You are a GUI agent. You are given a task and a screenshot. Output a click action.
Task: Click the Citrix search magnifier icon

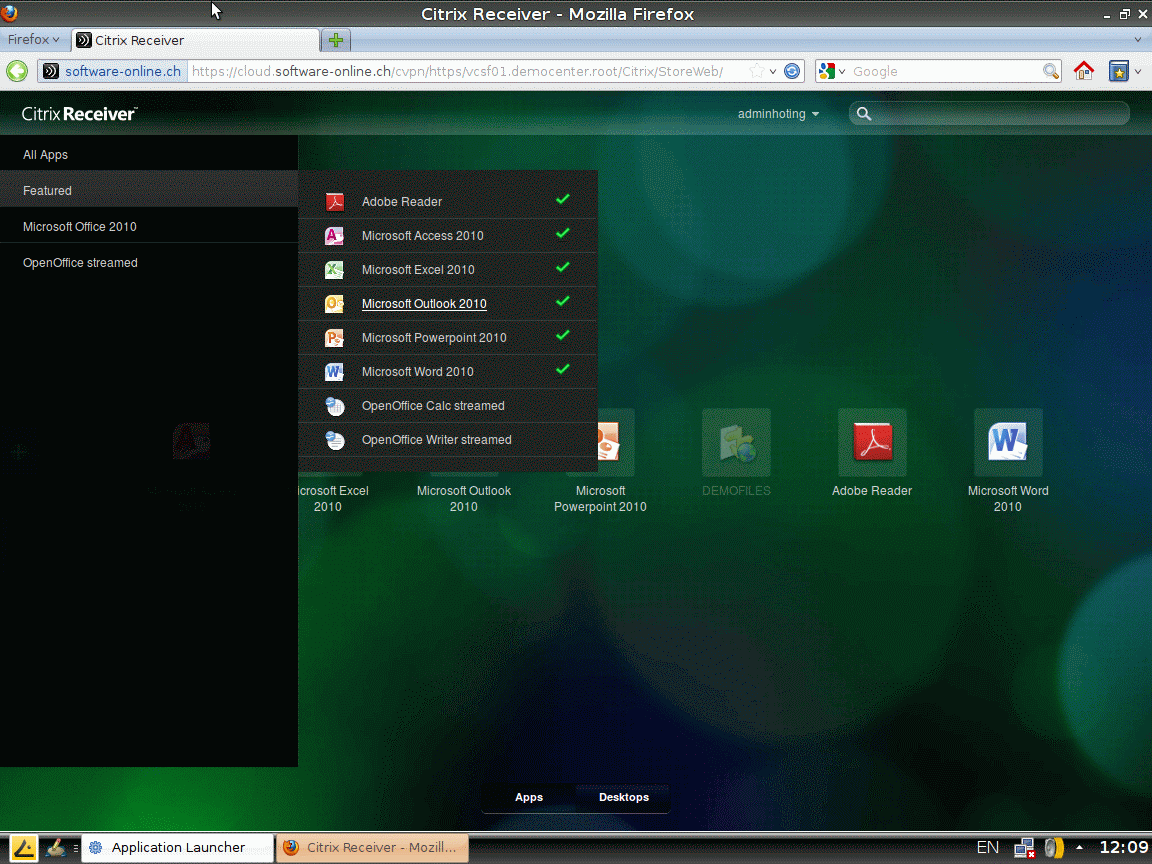tap(864, 114)
